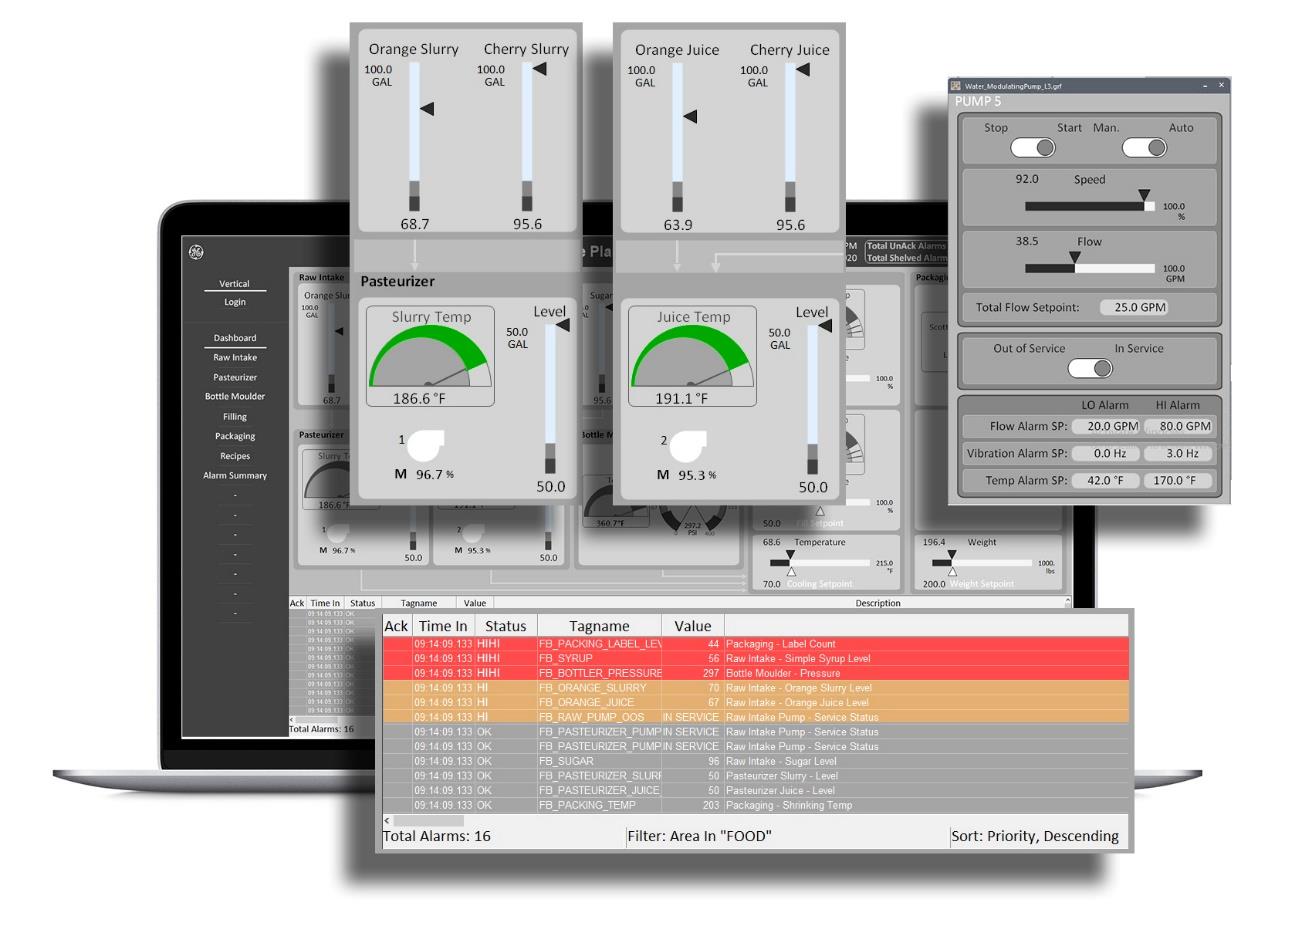Click the Cherry Juice level marker arrow

coord(802,70)
